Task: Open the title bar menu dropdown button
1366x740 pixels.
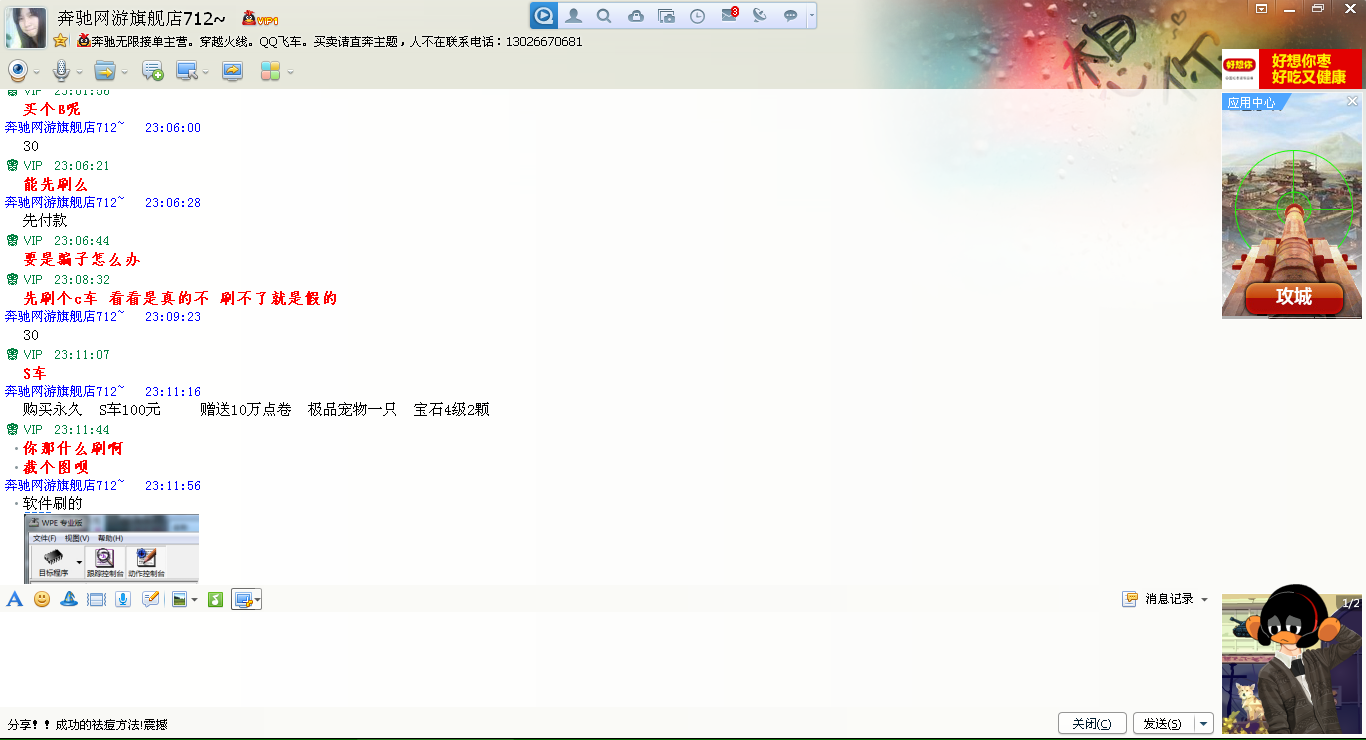Action: (1262, 8)
